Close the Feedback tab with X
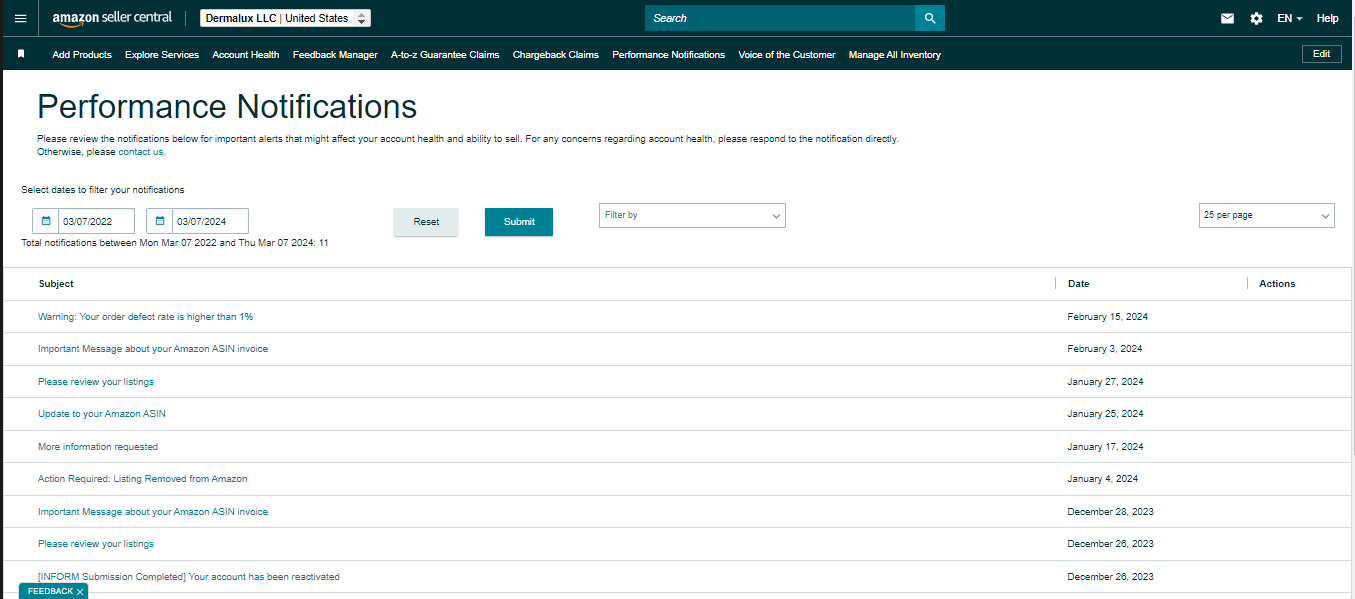 80,592
